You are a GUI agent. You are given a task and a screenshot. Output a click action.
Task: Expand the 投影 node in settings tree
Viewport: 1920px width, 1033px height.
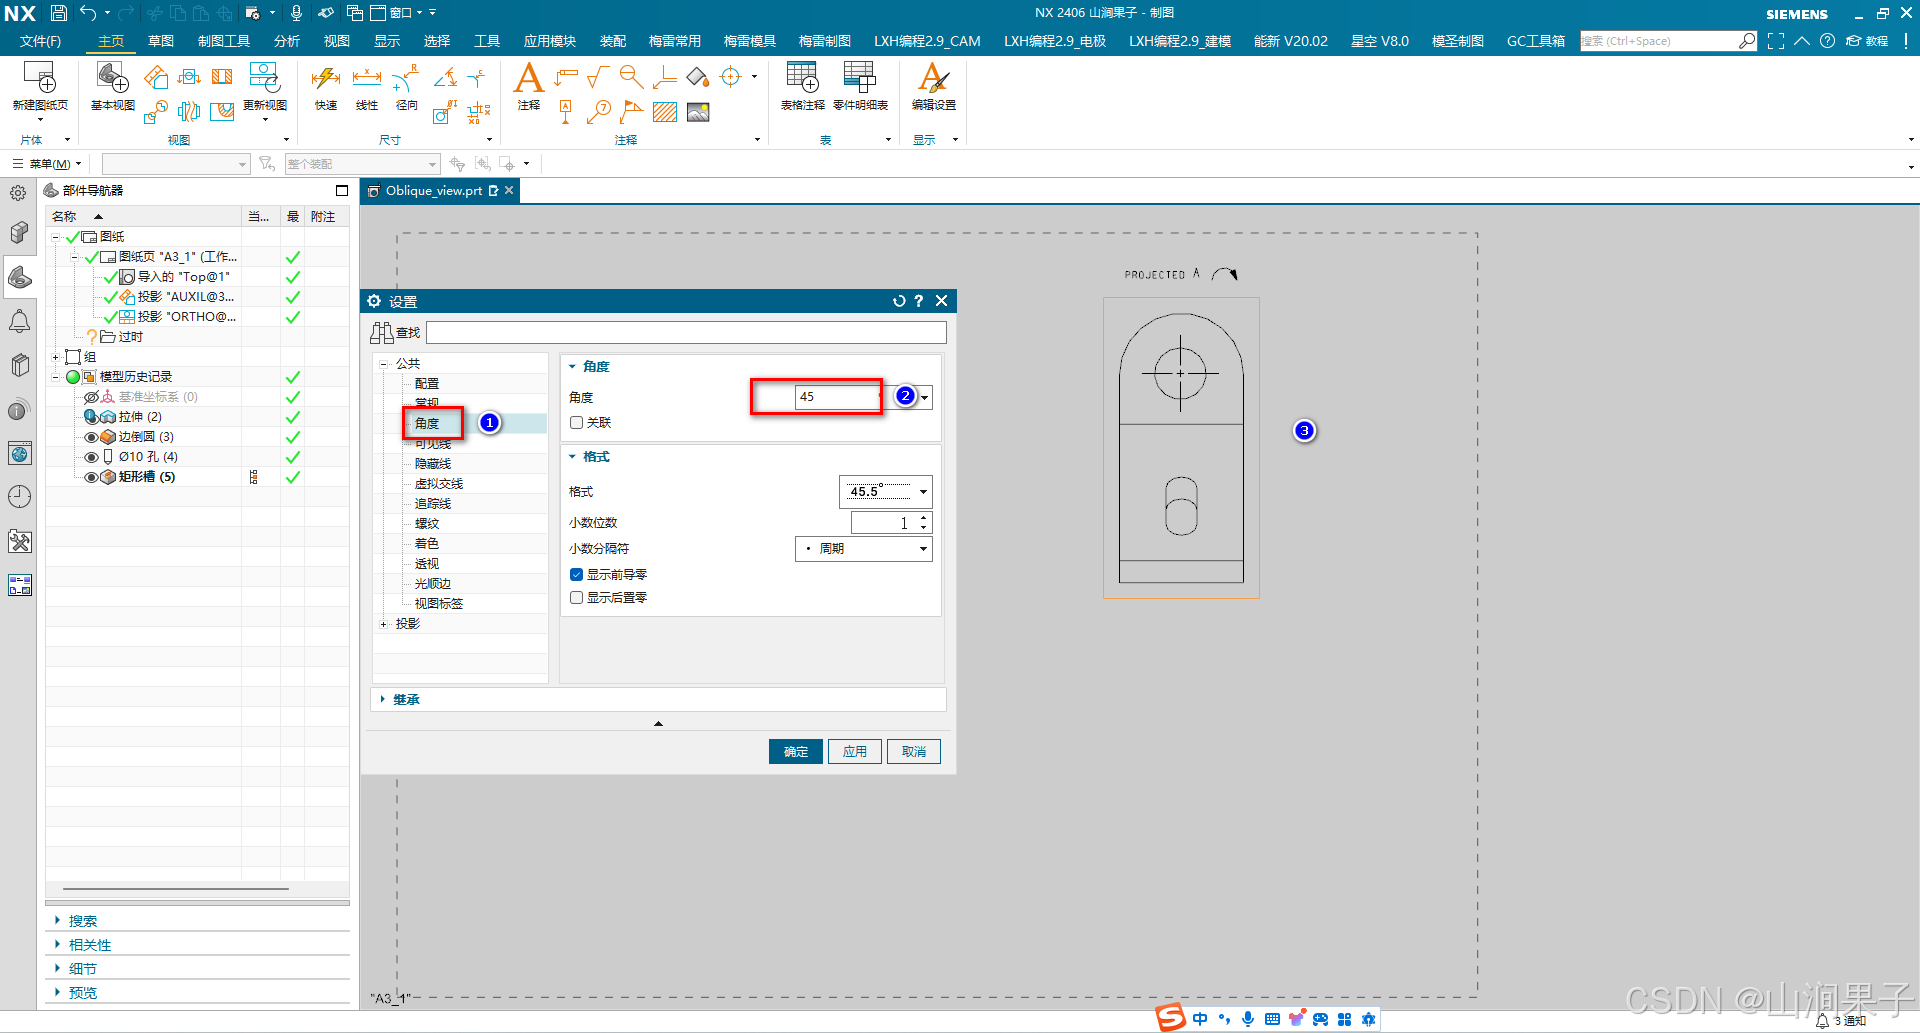383,624
